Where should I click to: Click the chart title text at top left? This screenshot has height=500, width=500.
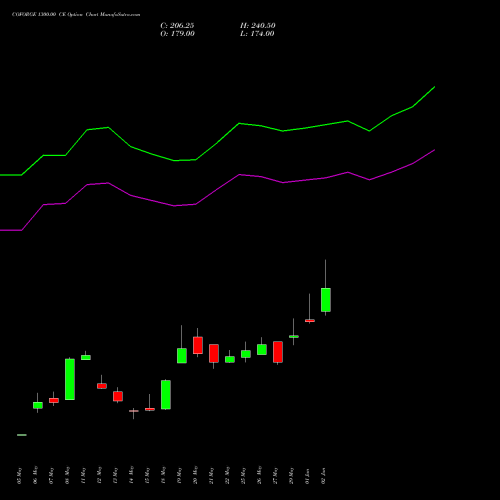pyautogui.click(x=76, y=15)
